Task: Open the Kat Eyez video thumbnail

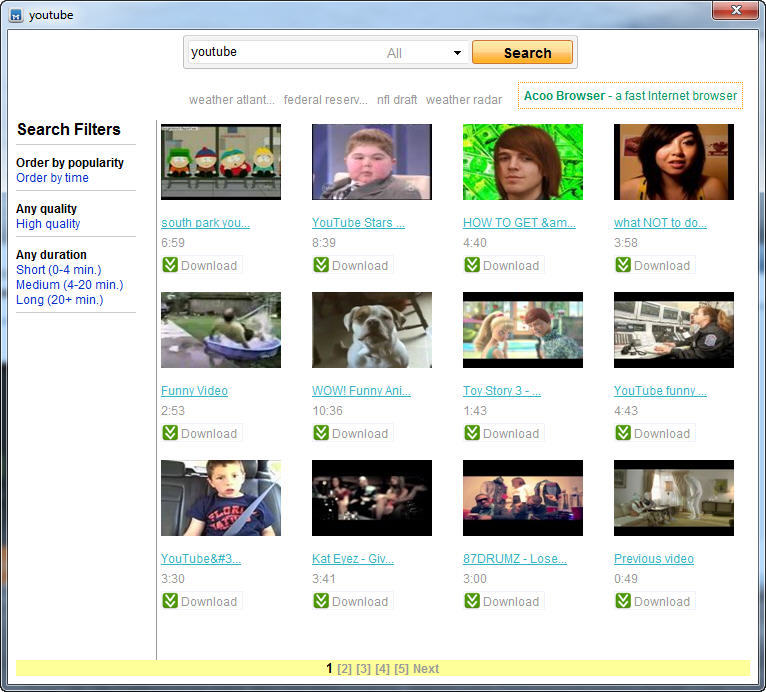Action: 372,498
